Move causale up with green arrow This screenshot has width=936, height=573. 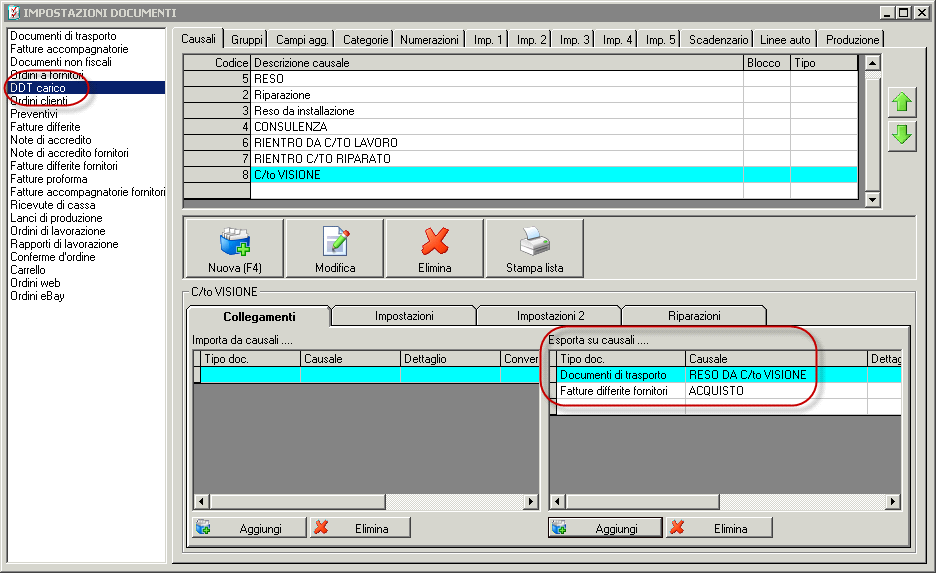tap(902, 102)
